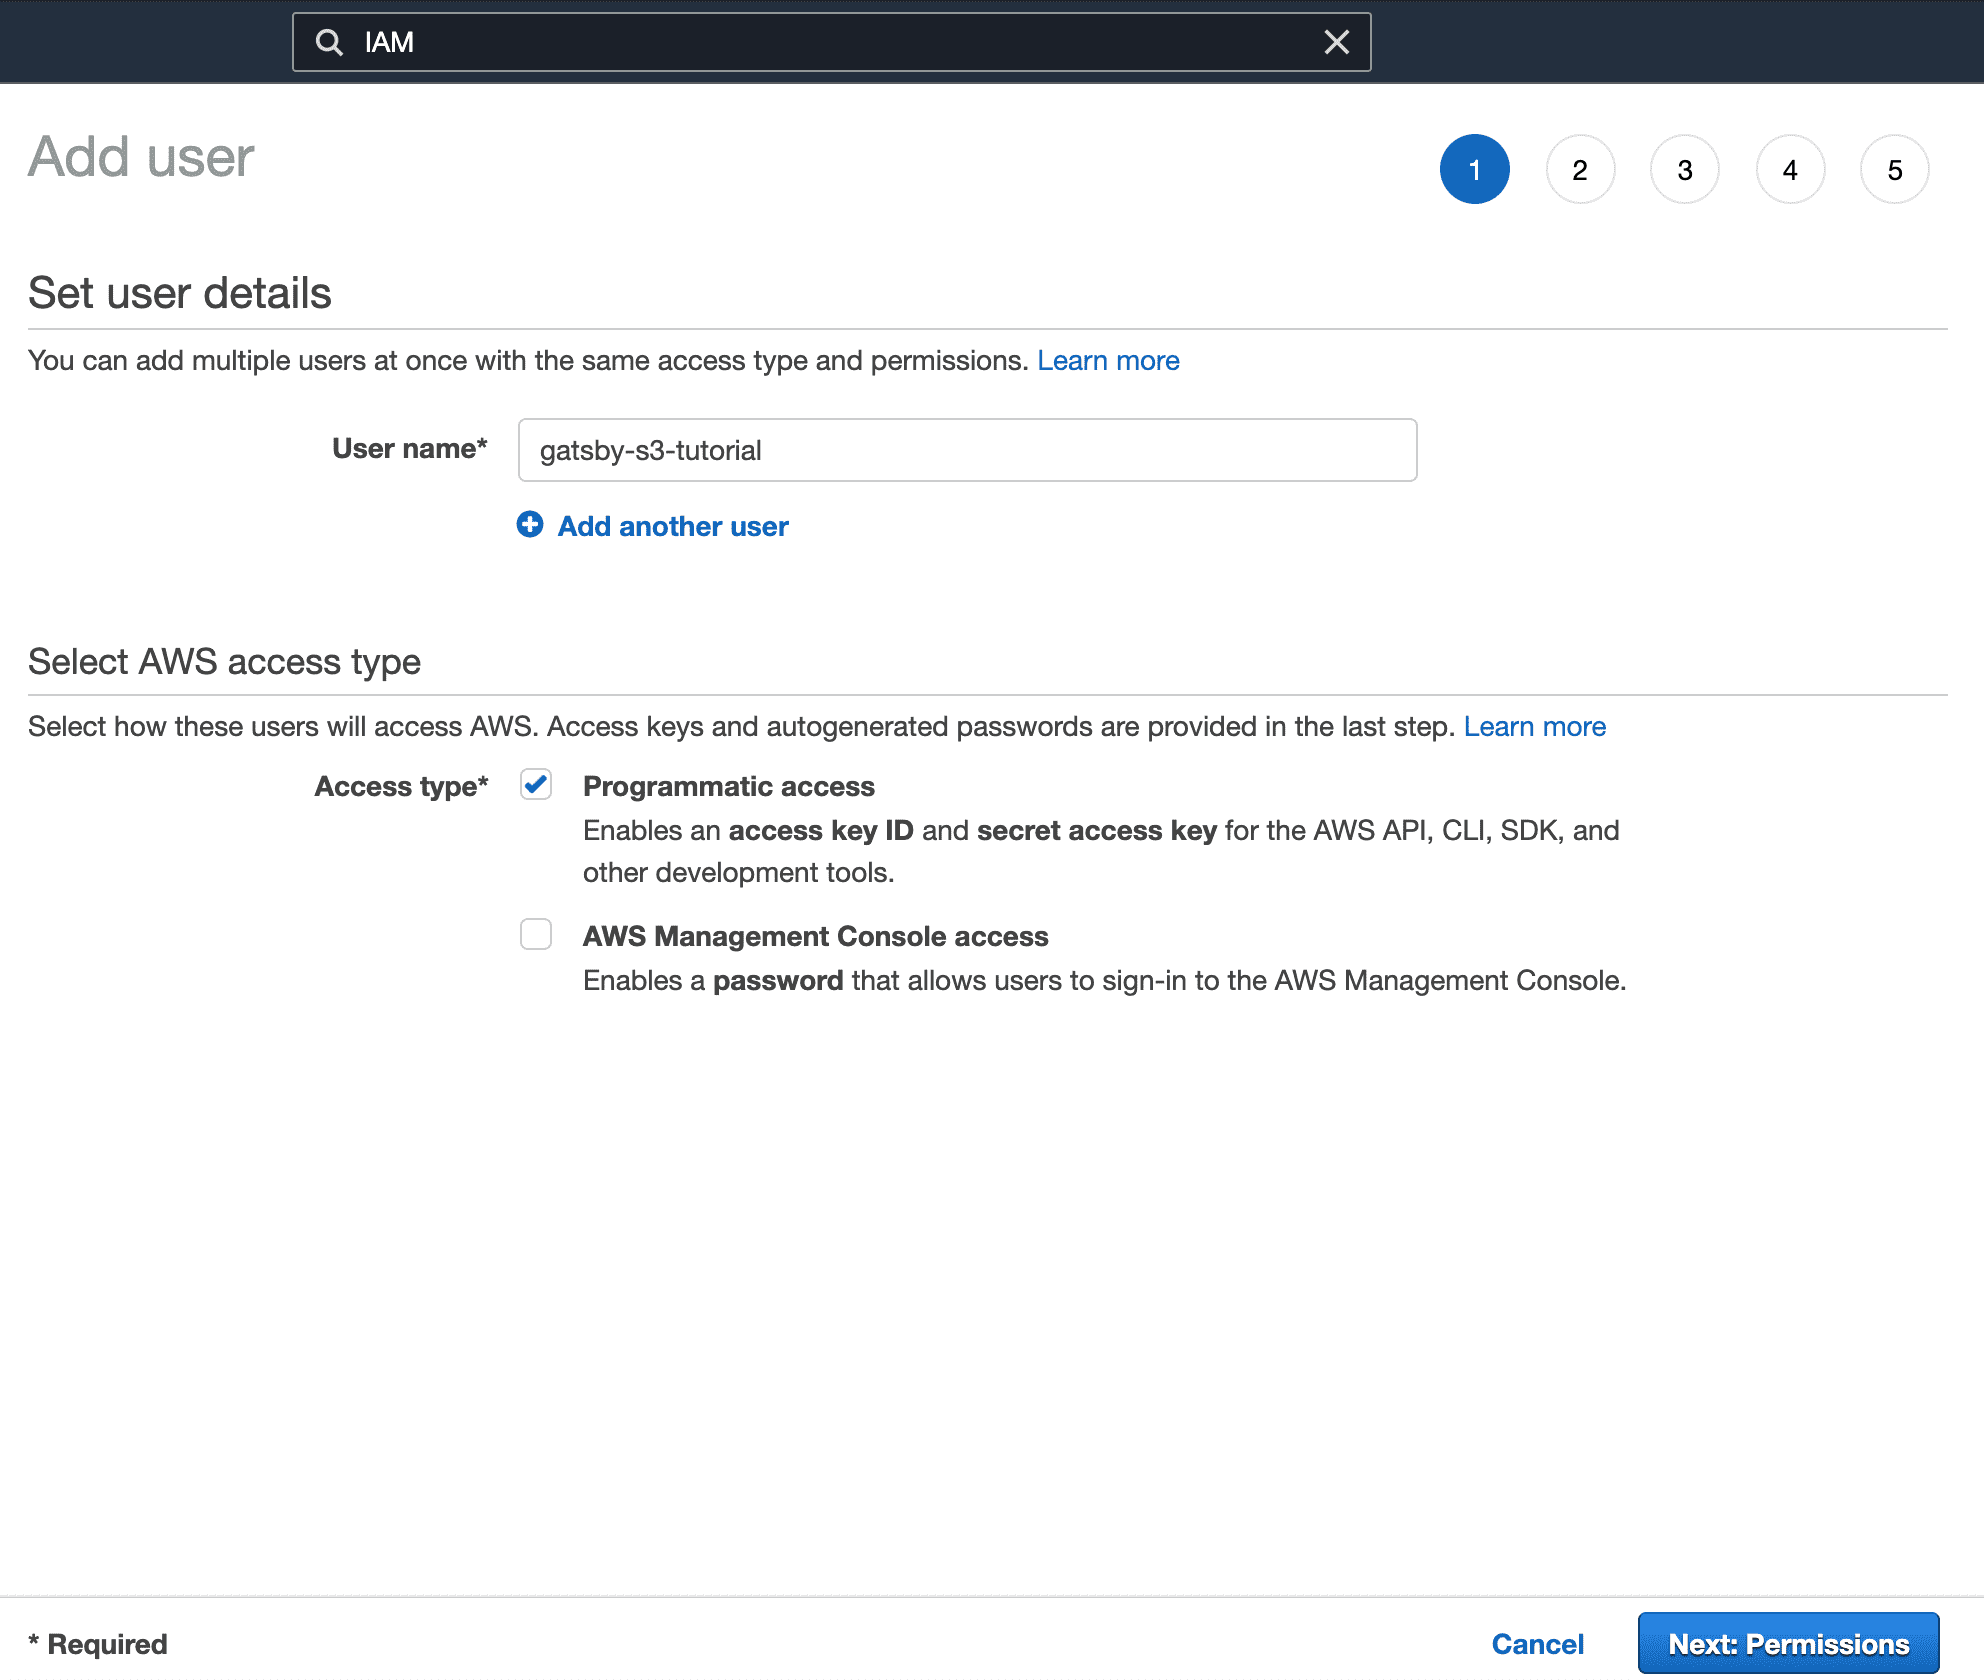Click the search icon in top bar

pos(328,42)
